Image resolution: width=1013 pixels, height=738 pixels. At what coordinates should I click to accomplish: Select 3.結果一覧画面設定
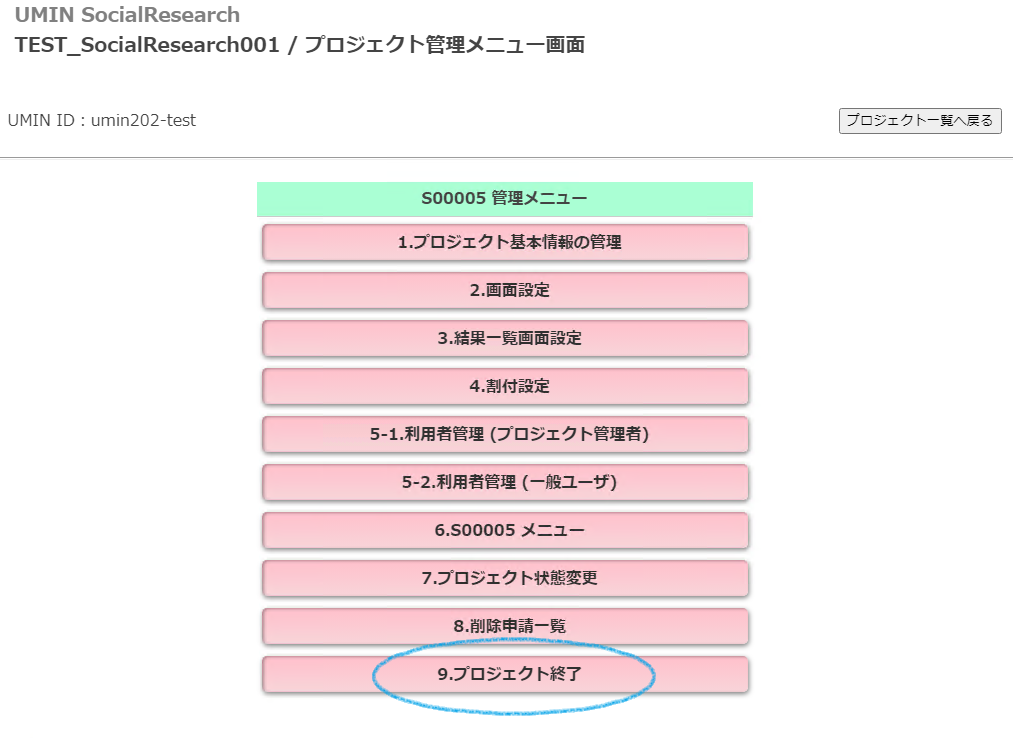pos(505,338)
